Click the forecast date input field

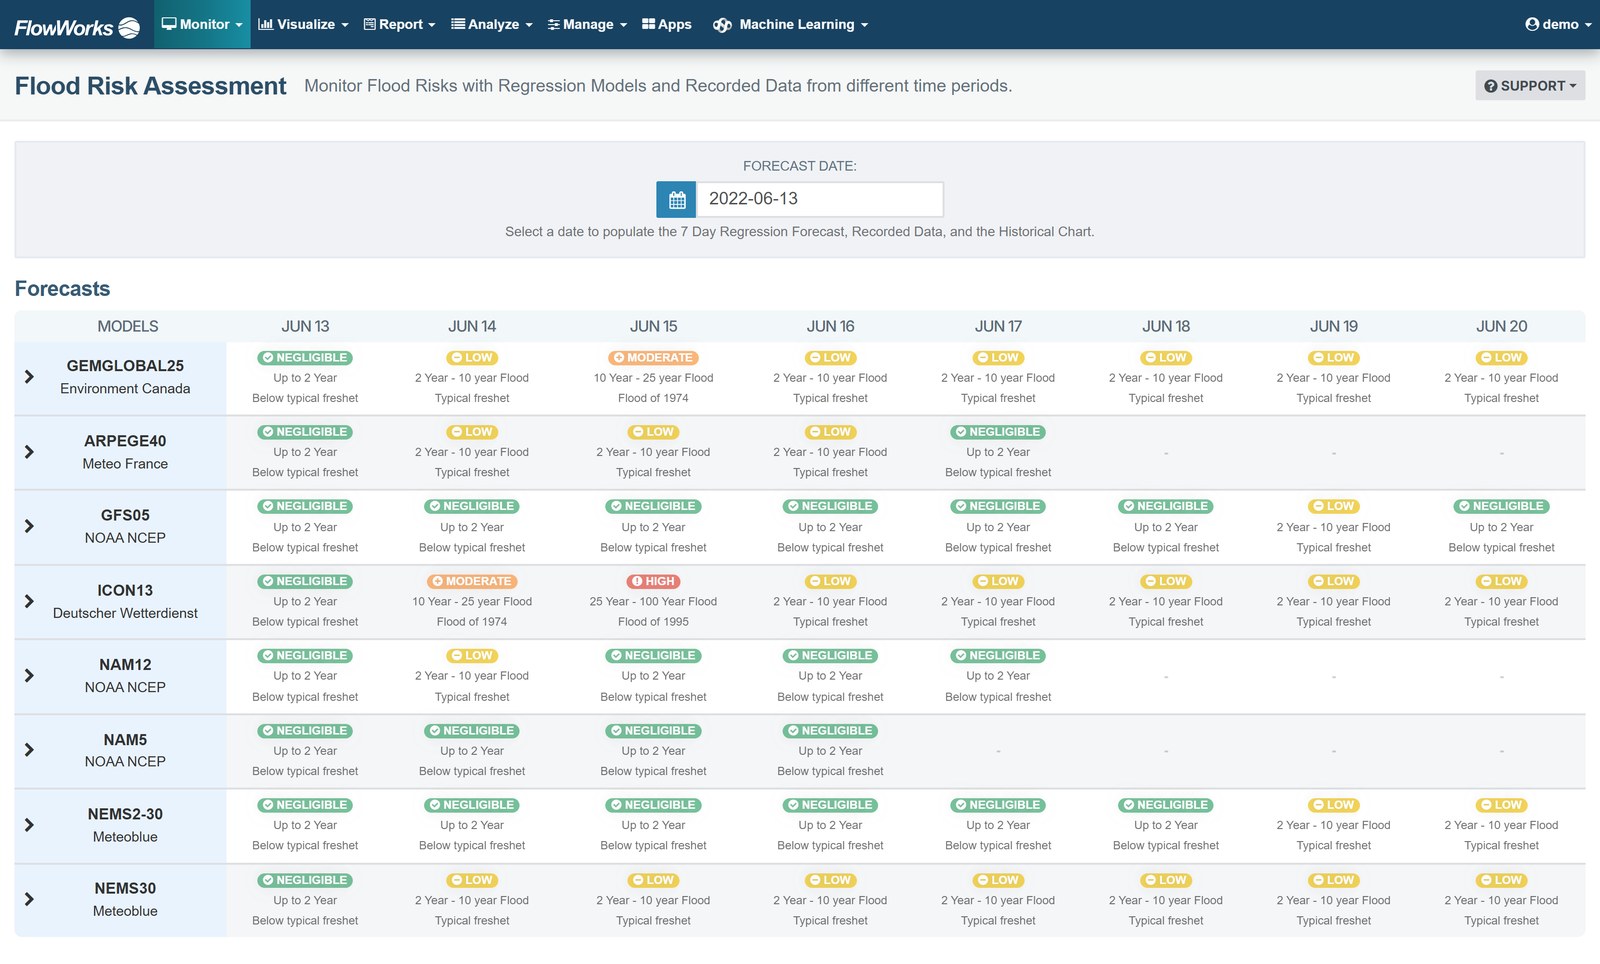(x=819, y=200)
